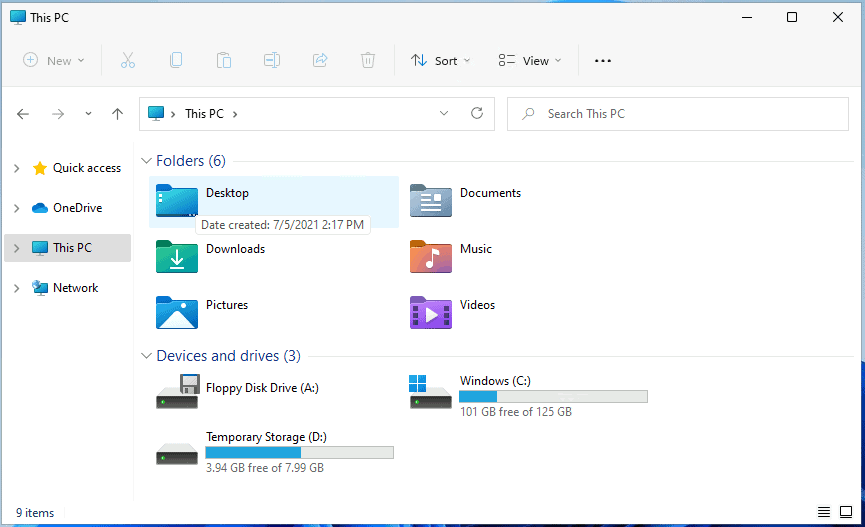The width and height of the screenshot is (865, 527).
Task: Click the Downloads folder name
Action: click(236, 249)
